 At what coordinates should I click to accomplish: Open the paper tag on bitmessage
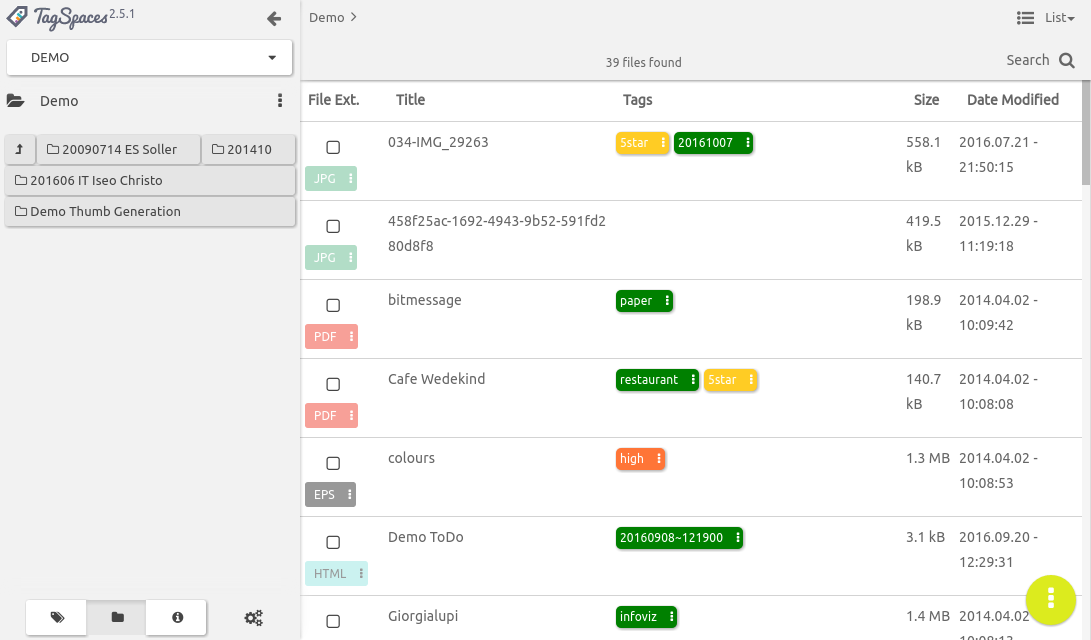644,301
